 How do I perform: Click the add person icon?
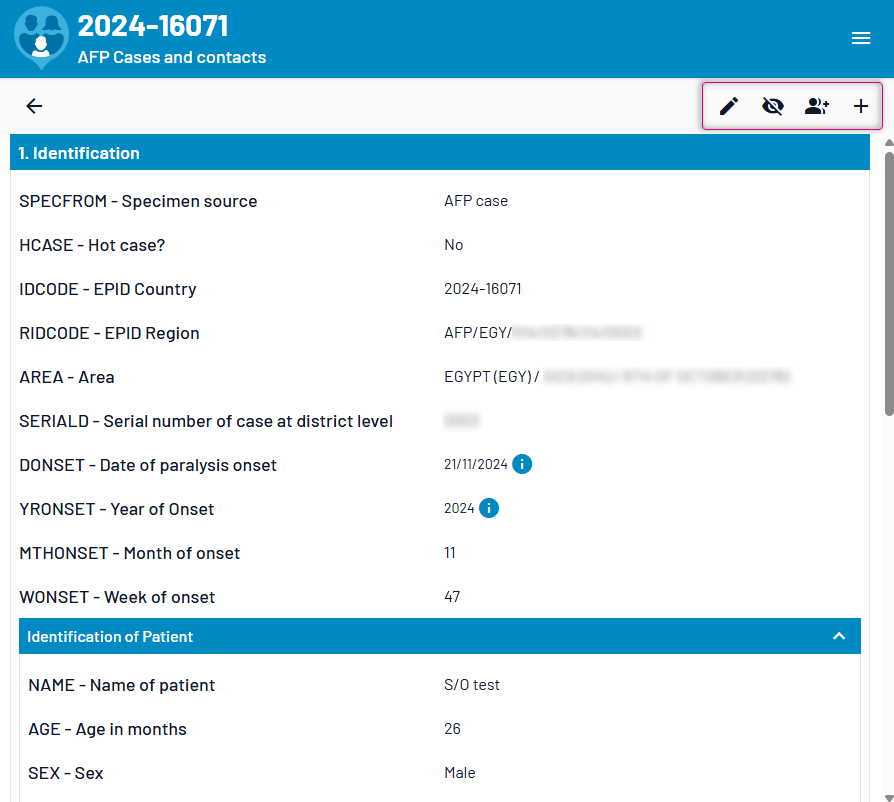[817, 106]
